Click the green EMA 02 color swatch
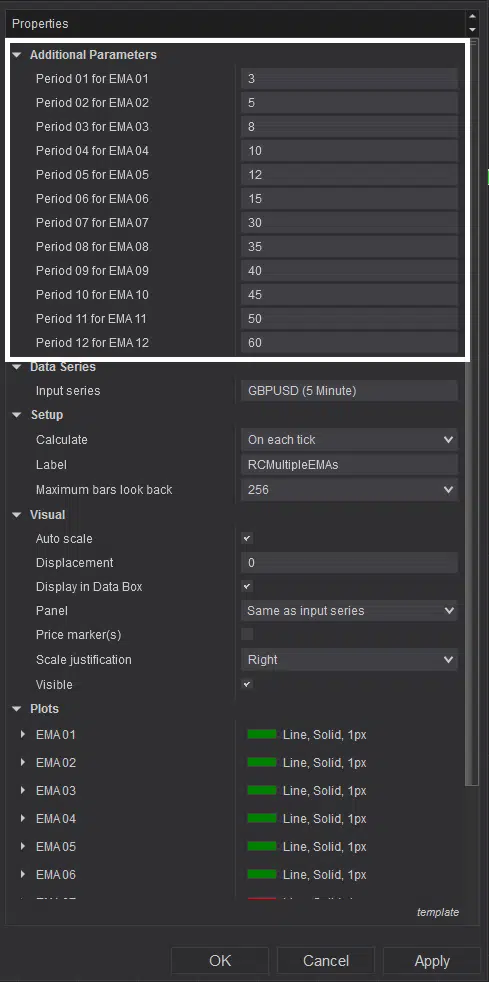The image size is (489, 982). click(262, 763)
